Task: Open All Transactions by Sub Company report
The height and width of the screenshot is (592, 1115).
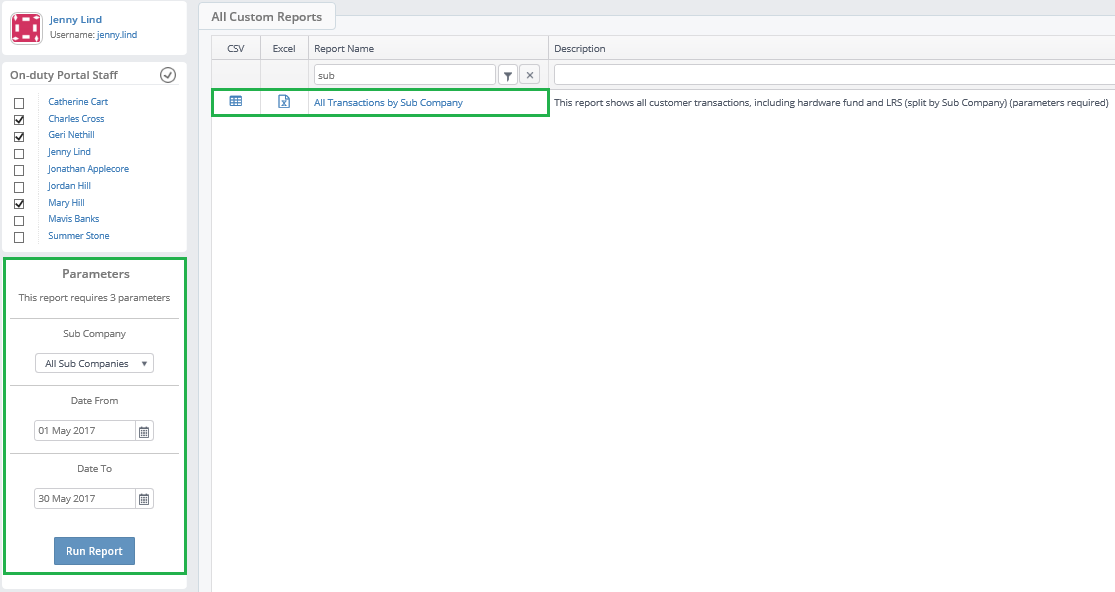Action: tap(388, 102)
